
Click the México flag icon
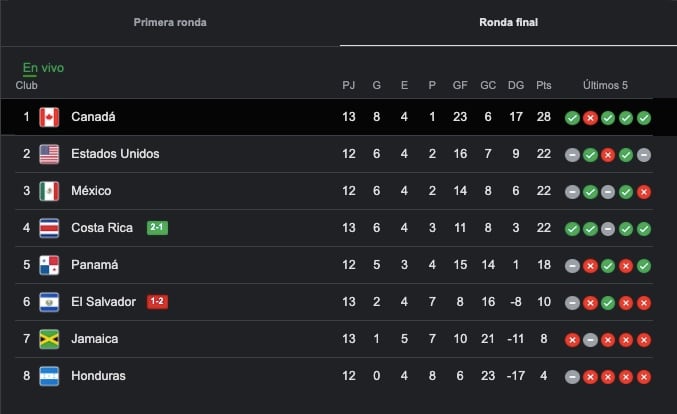49,191
